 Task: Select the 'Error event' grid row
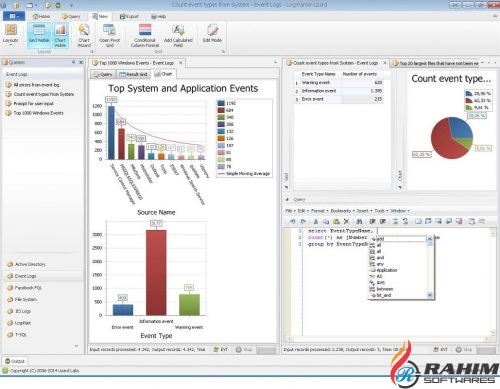(x=338, y=99)
